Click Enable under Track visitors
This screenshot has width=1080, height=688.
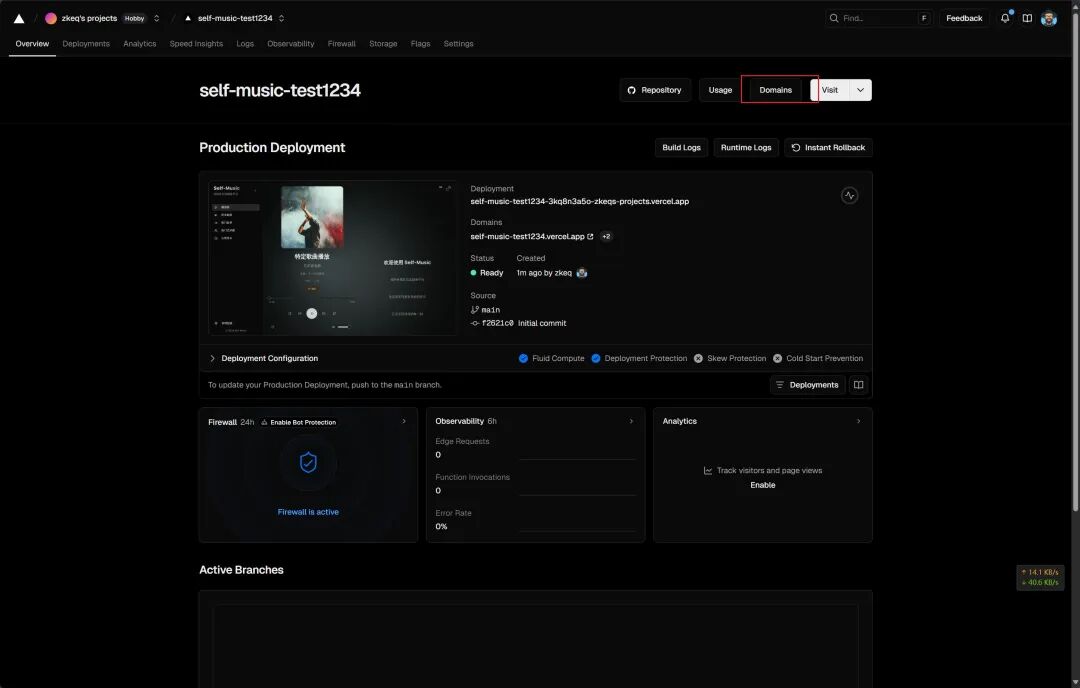pyautogui.click(x=762, y=485)
